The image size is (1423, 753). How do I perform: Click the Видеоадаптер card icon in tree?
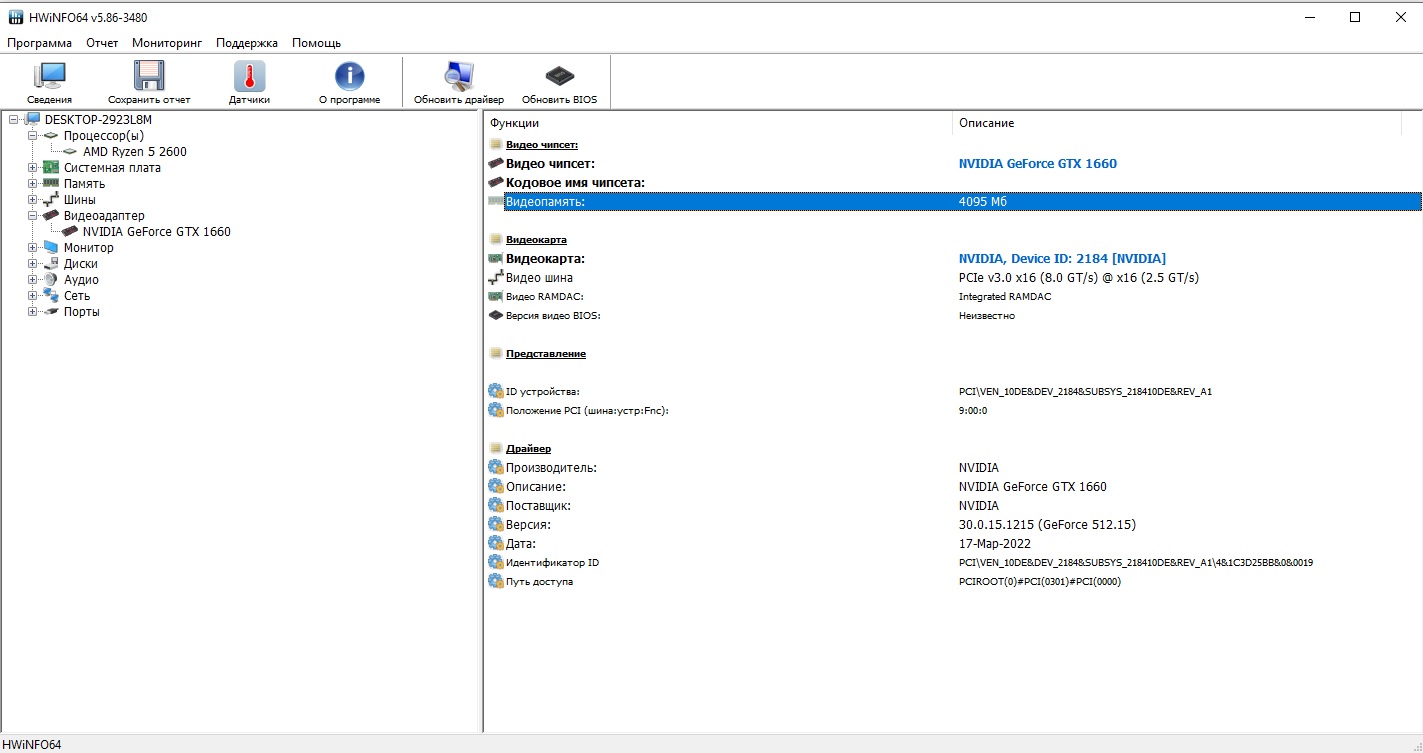pos(52,216)
